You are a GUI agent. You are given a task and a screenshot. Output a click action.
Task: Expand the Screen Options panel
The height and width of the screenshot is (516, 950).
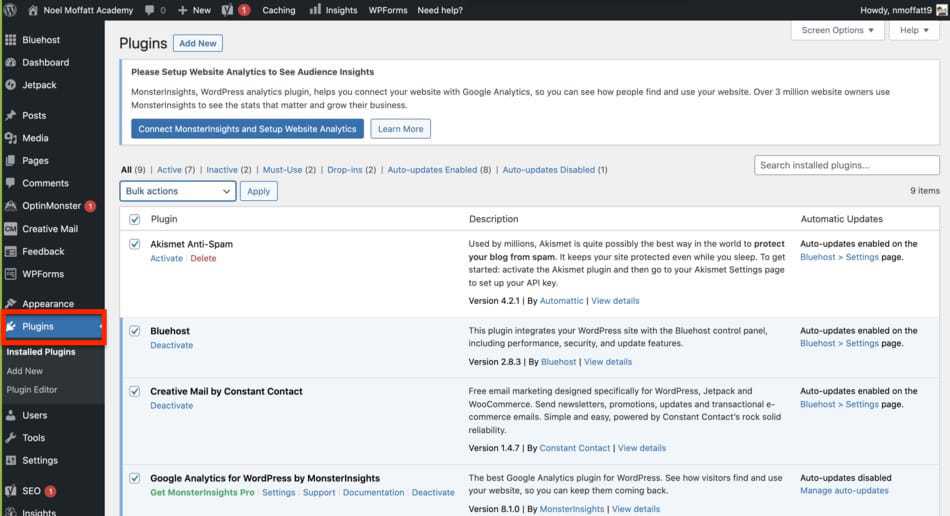click(x=837, y=30)
